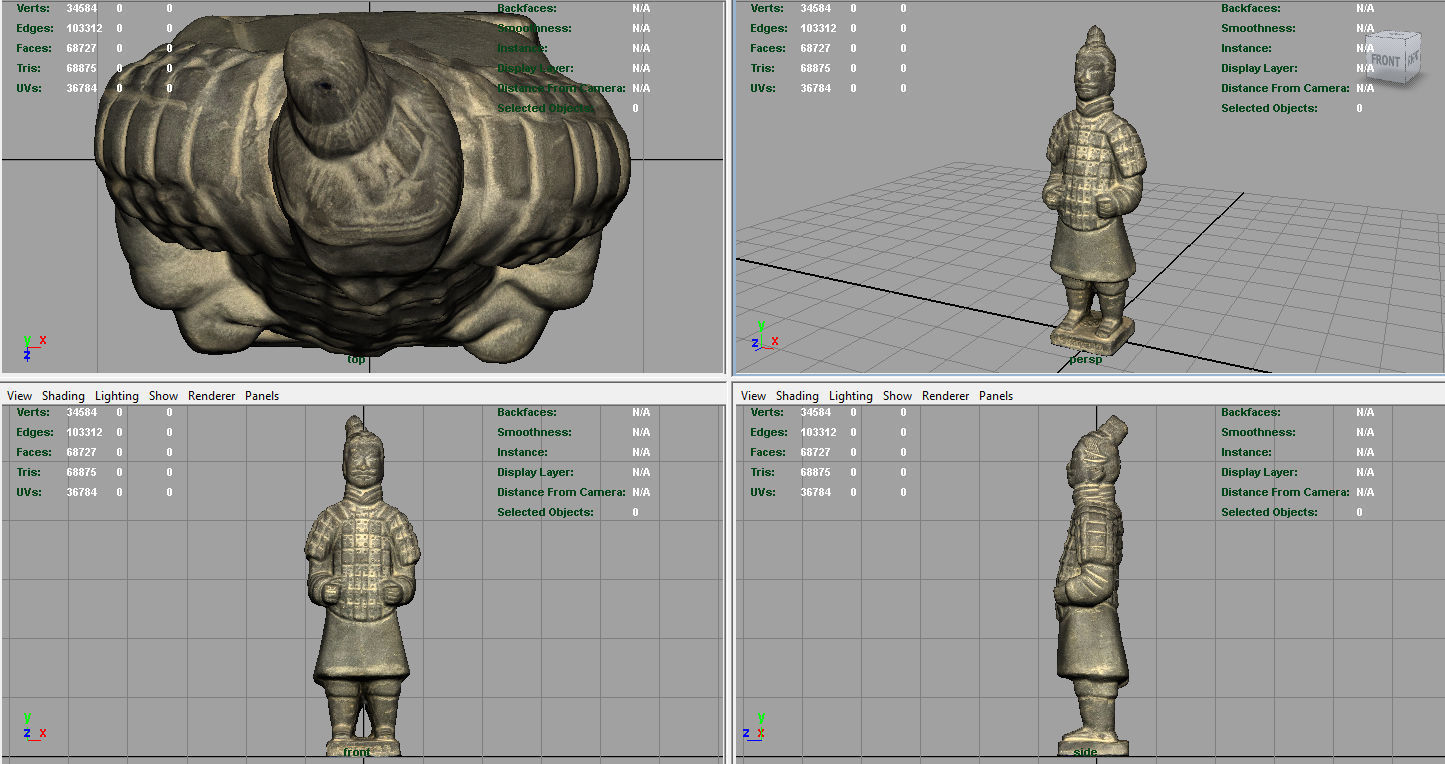This screenshot has width=1445, height=764.
Task: Open the Show menu in the side panel
Action: (x=897, y=396)
